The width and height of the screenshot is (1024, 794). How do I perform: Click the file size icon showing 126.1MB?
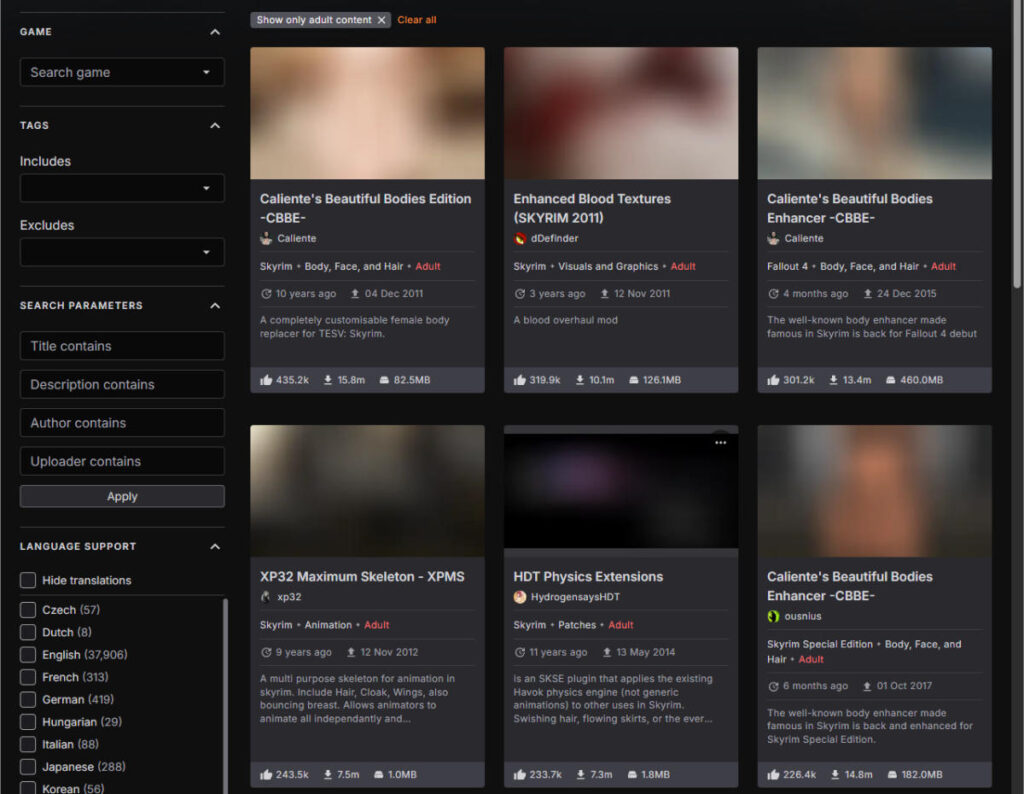(633, 380)
